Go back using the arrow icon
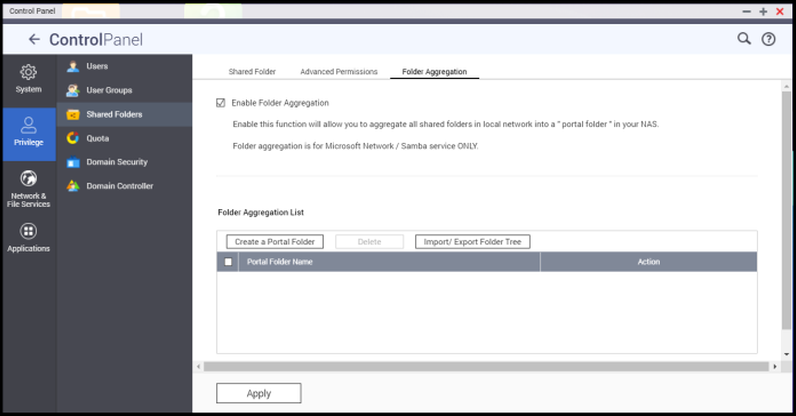Image resolution: width=796 pixels, height=416 pixels. (x=34, y=39)
